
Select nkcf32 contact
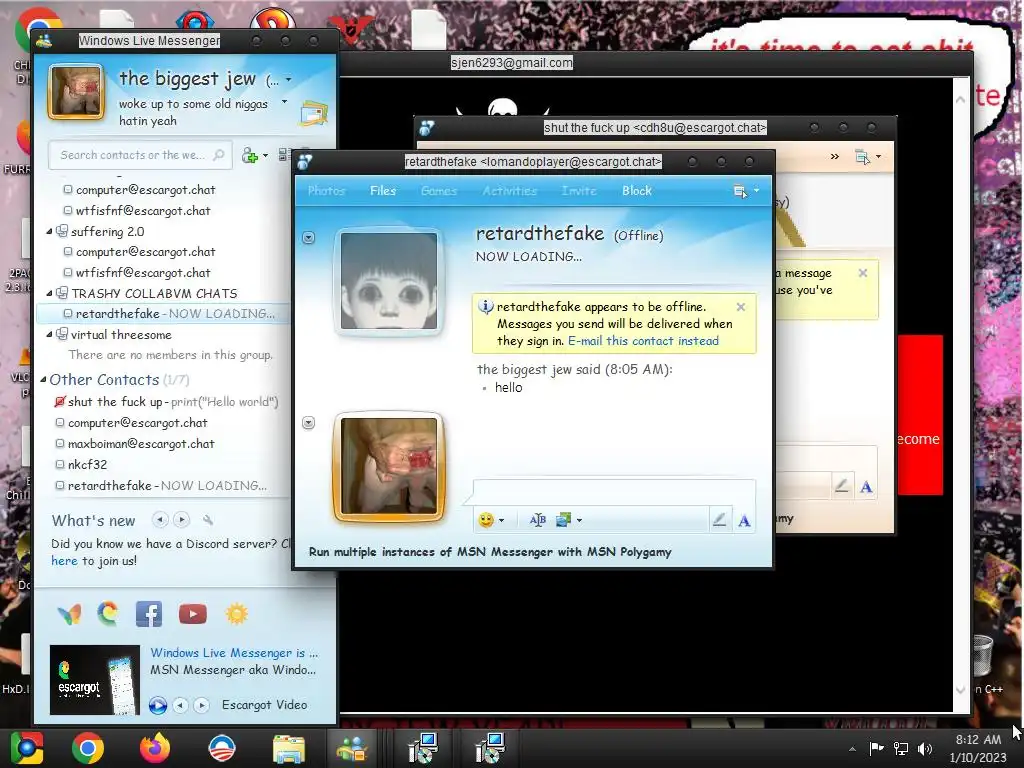click(88, 465)
